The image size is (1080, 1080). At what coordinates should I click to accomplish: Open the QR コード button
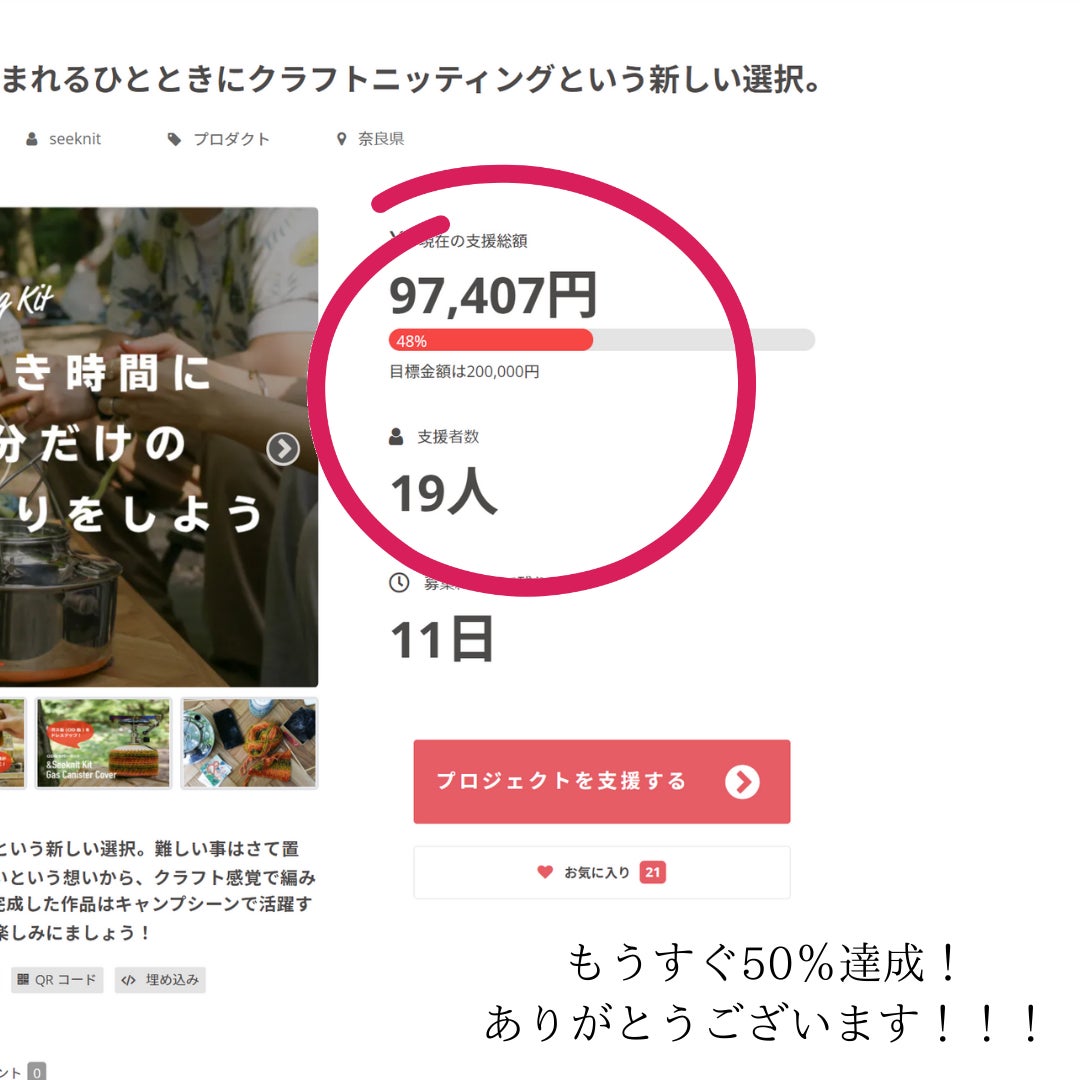click(x=57, y=979)
